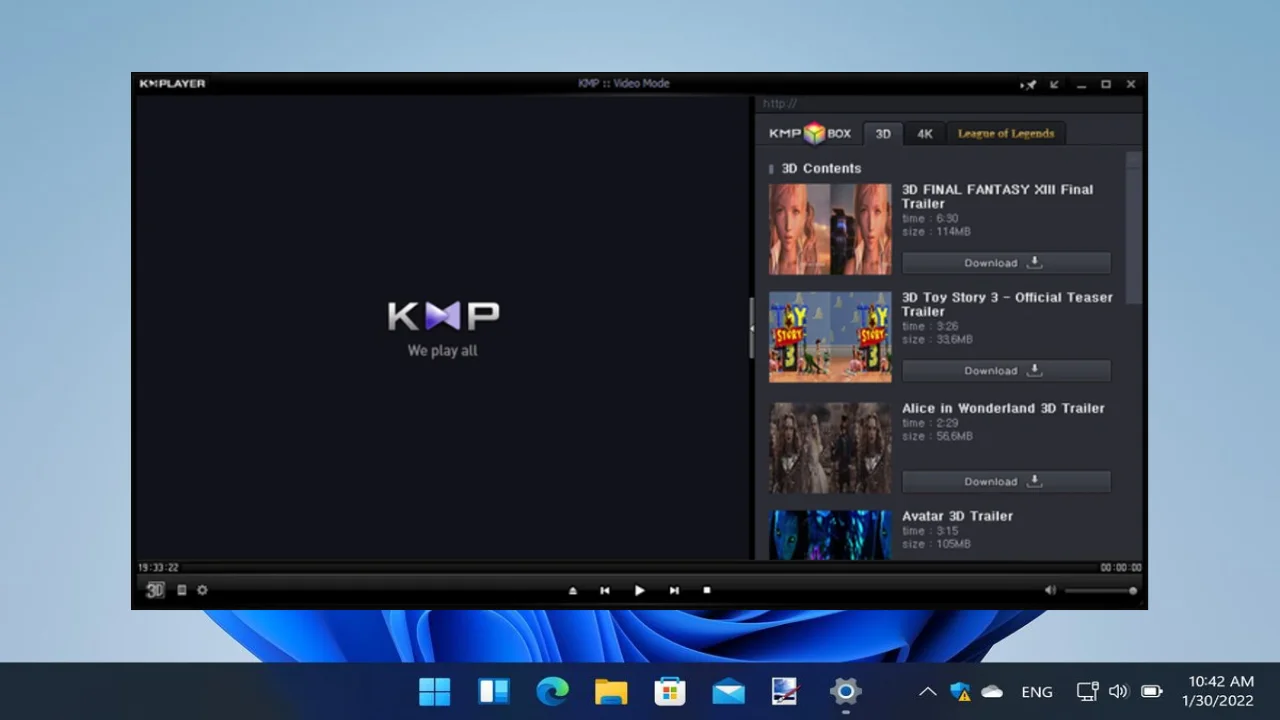Click the pin always-on-top icon
This screenshot has width=1280, height=720.
1028,85
